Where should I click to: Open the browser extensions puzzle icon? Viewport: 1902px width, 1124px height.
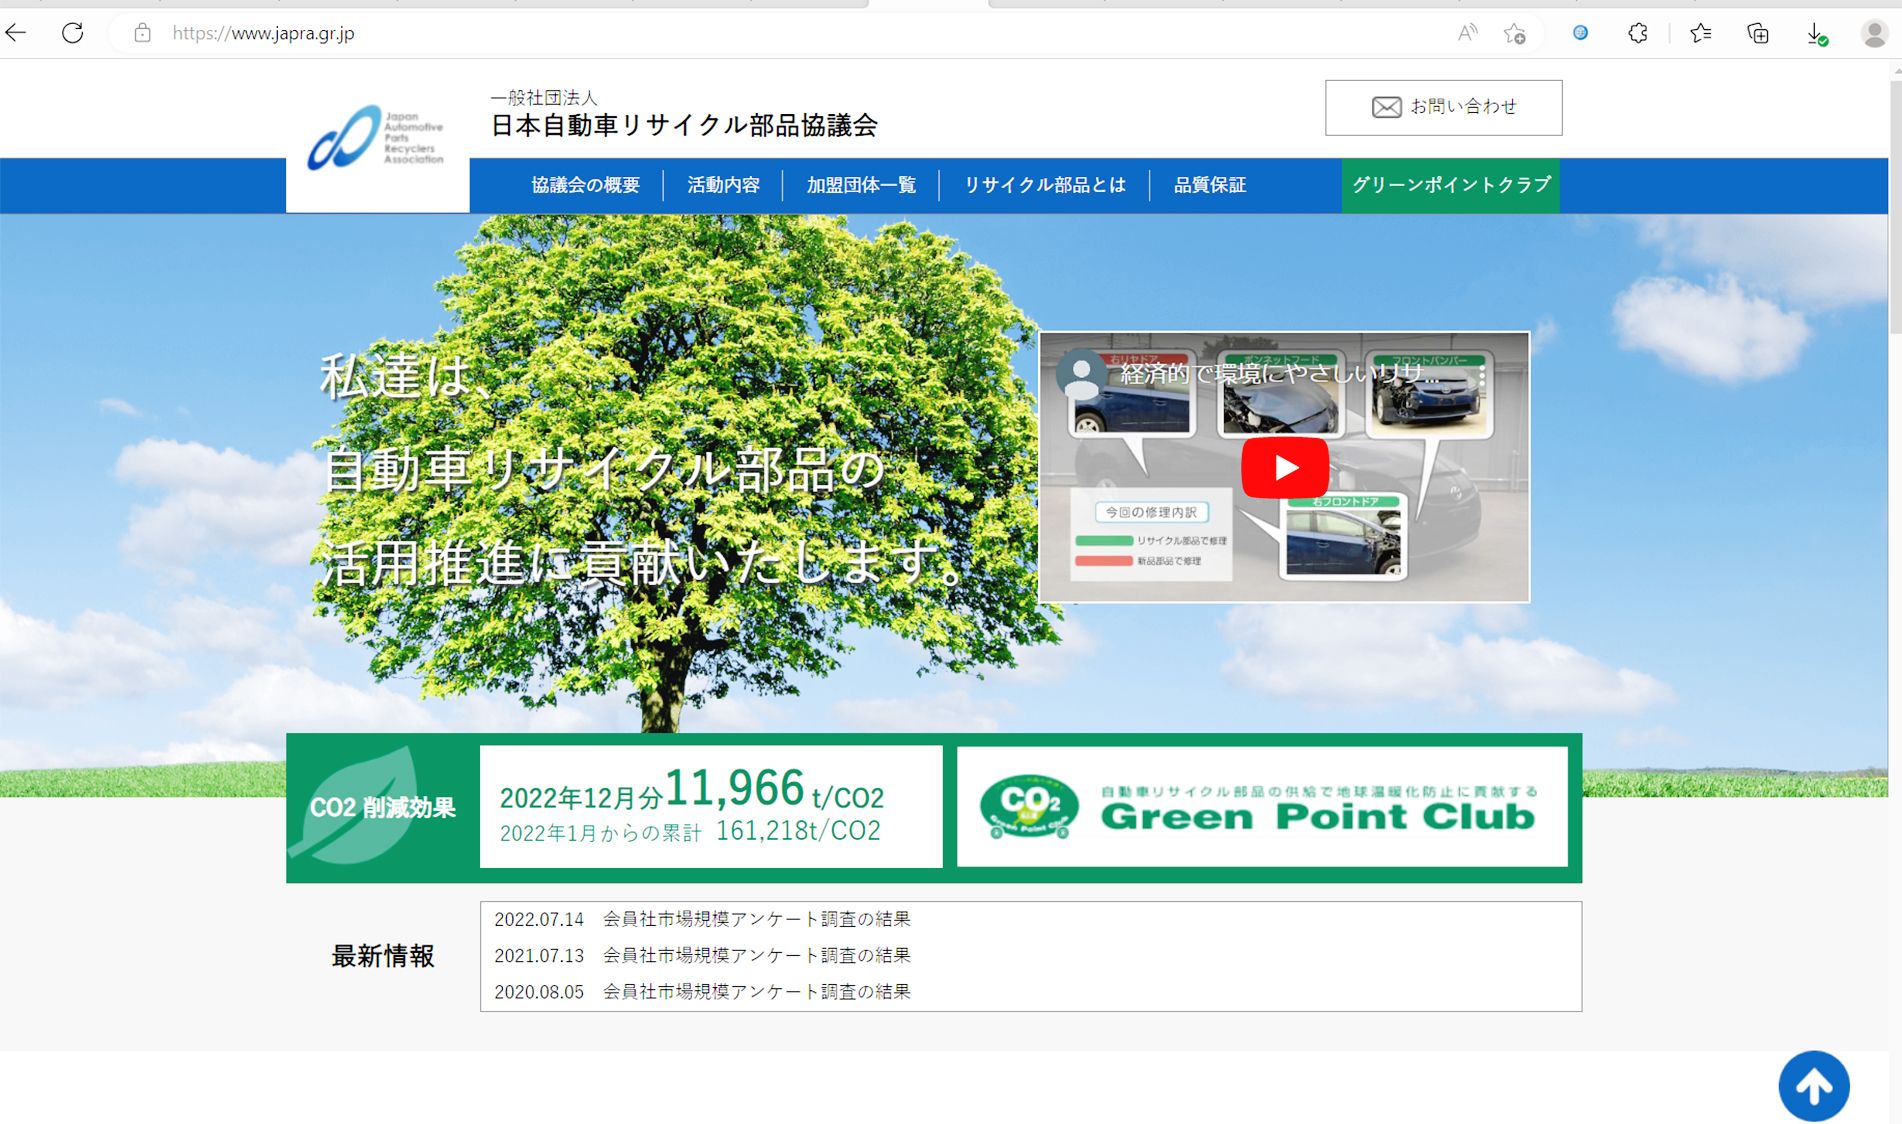coord(1638,33)
